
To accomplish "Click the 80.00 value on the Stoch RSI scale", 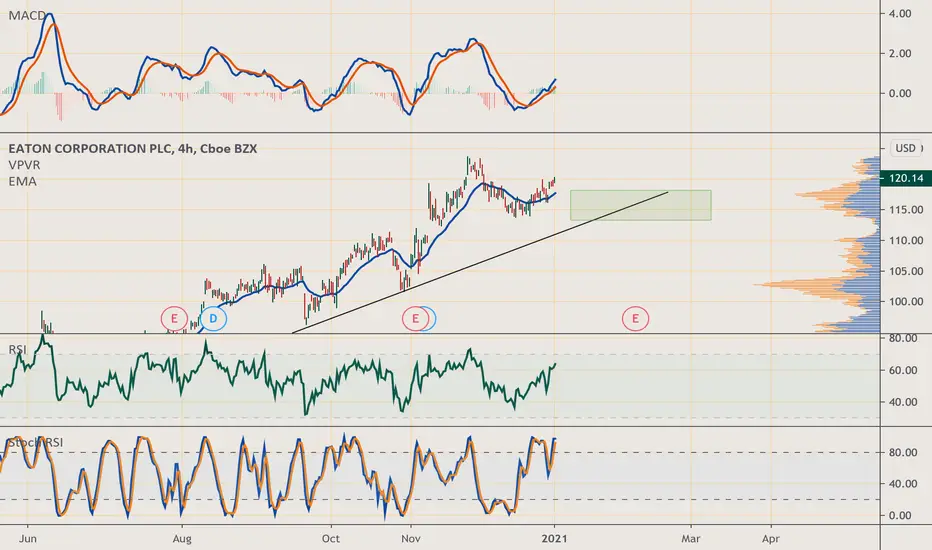I will 903,452.
